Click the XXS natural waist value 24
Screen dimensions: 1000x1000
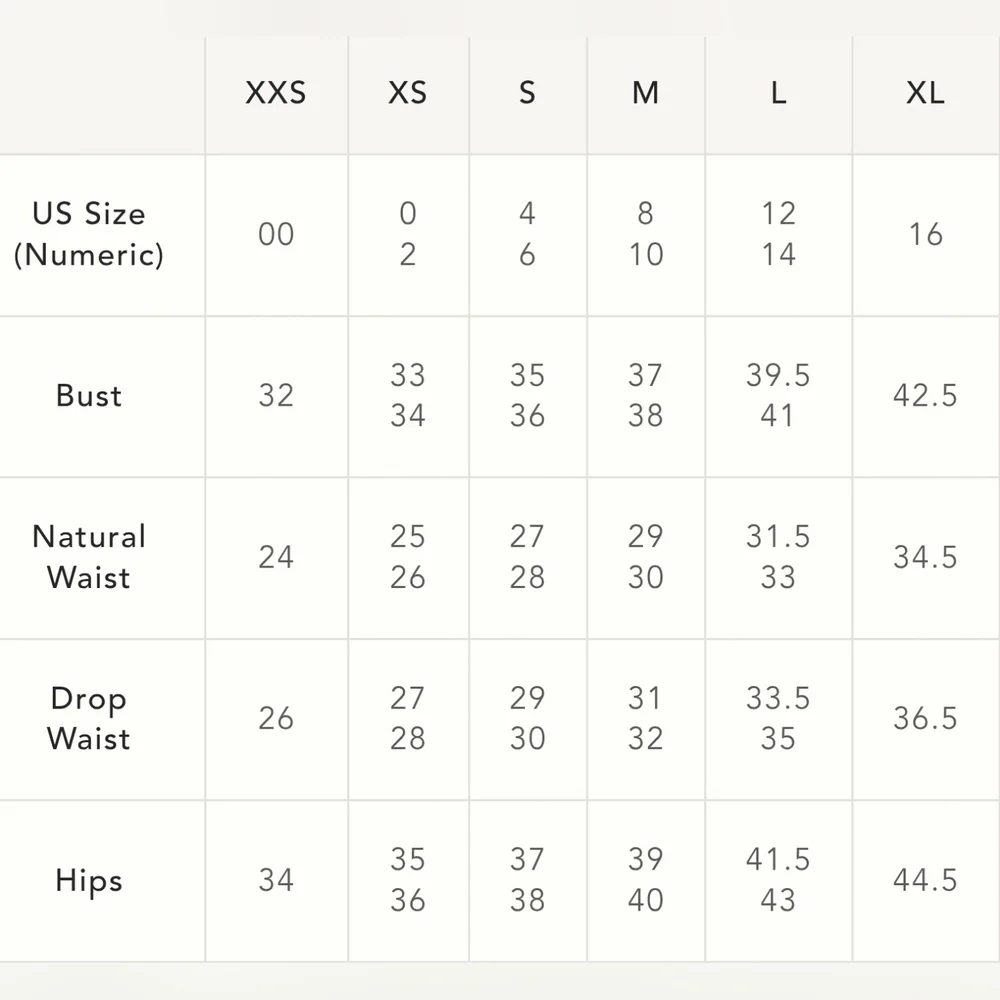[276, 557]
